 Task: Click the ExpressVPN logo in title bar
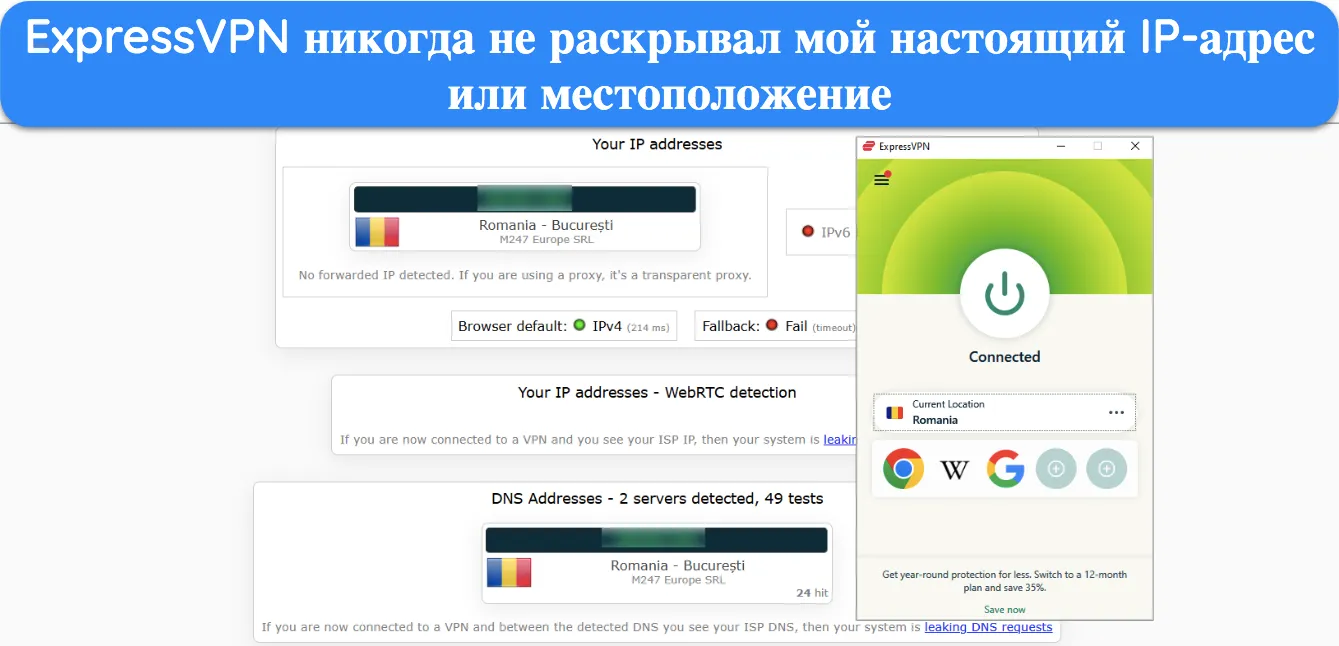[x=869, y=146]
